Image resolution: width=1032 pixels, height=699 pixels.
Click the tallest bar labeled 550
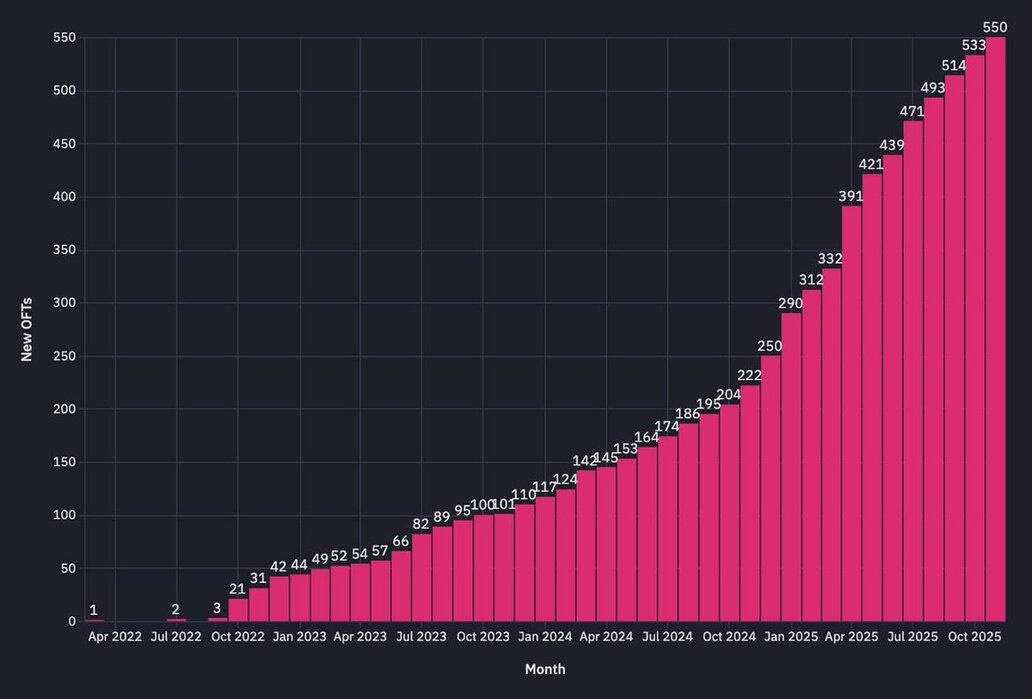995,330
